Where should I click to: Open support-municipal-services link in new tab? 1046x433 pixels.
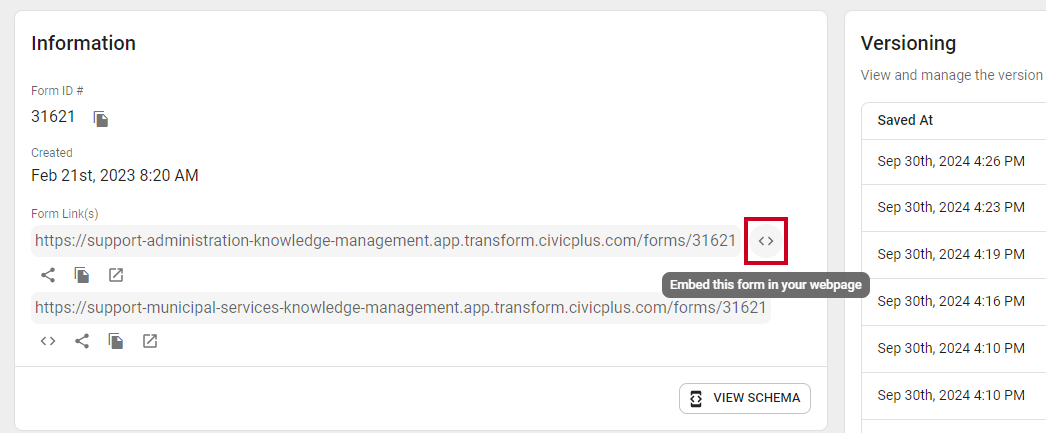(150, 341)
